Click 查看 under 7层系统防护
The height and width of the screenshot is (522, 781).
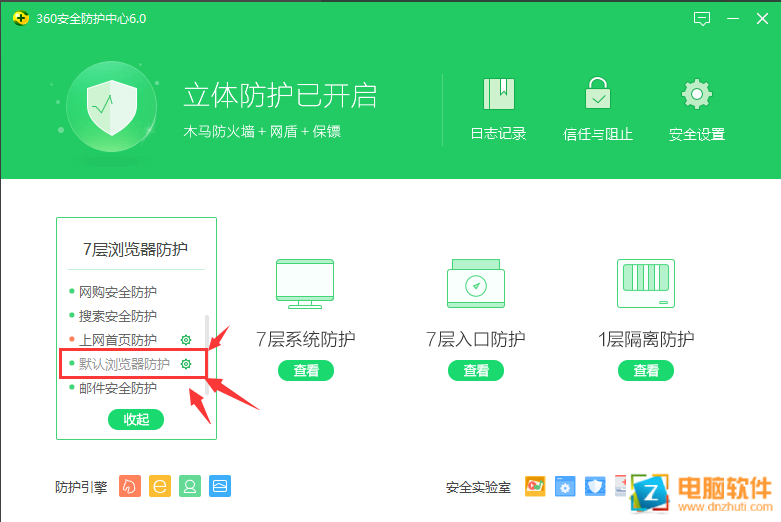pos(306,370)
